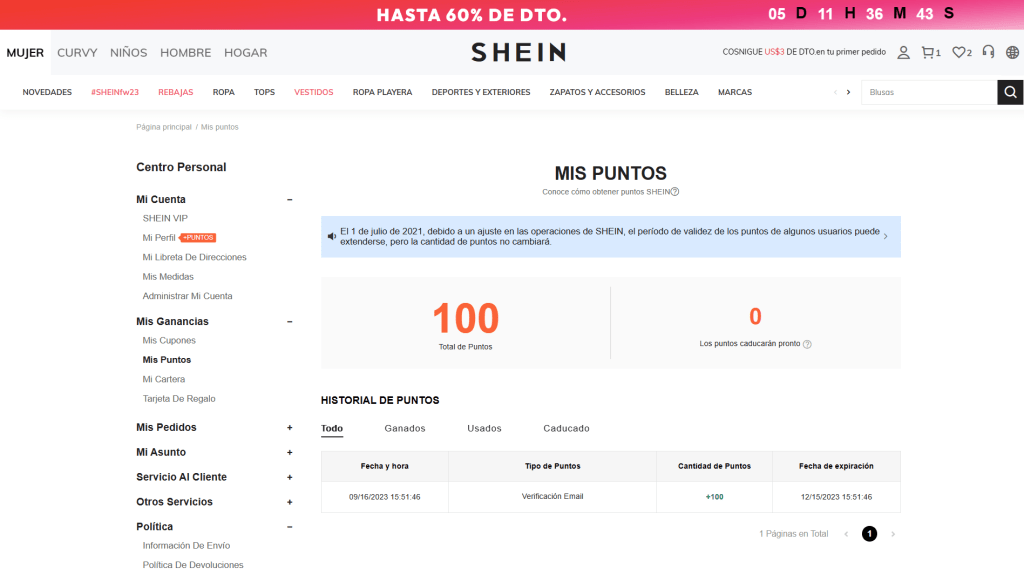Select the HOMBRE department tab
This screenshot has height=581, width=1024.
tap(185, 53)
